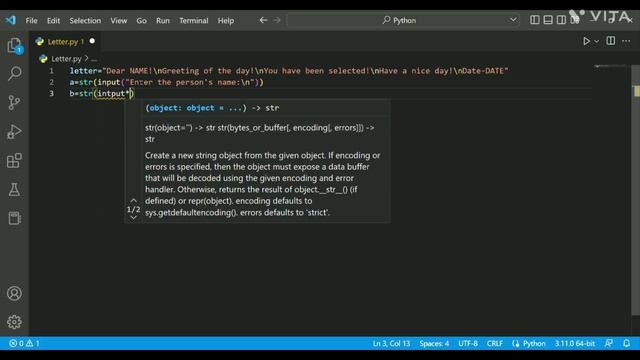Open the Testing flask view

click(x=14, y=189)
